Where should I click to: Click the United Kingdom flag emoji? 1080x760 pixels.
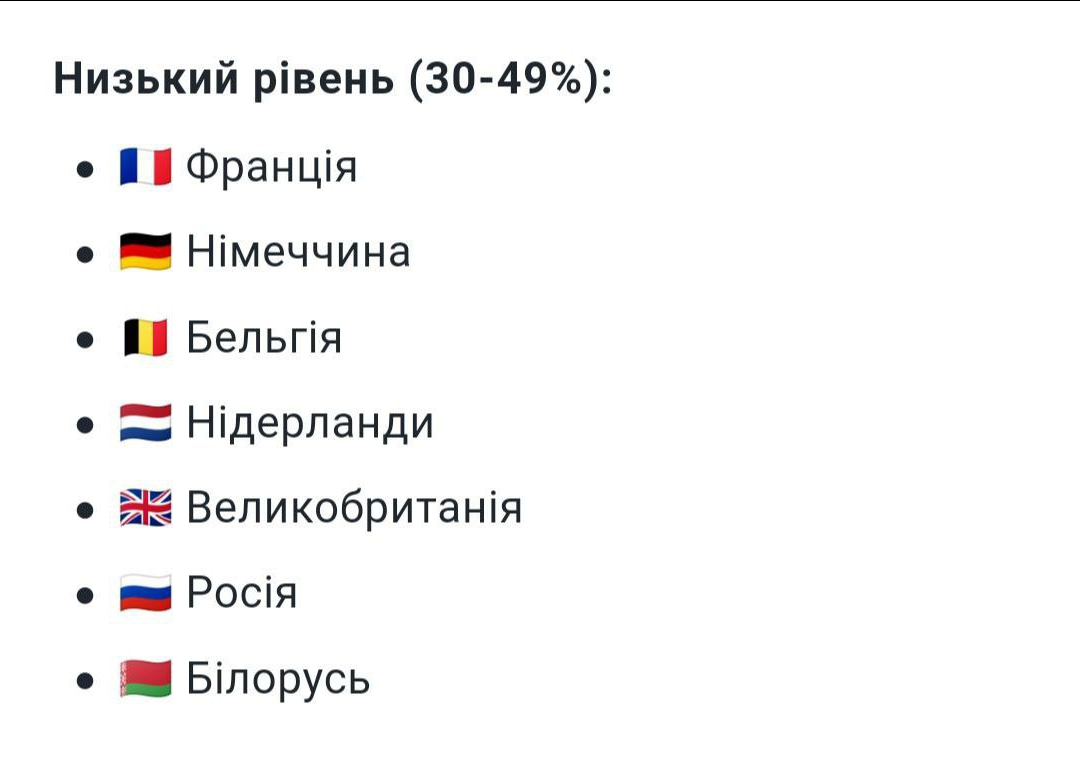145,508
